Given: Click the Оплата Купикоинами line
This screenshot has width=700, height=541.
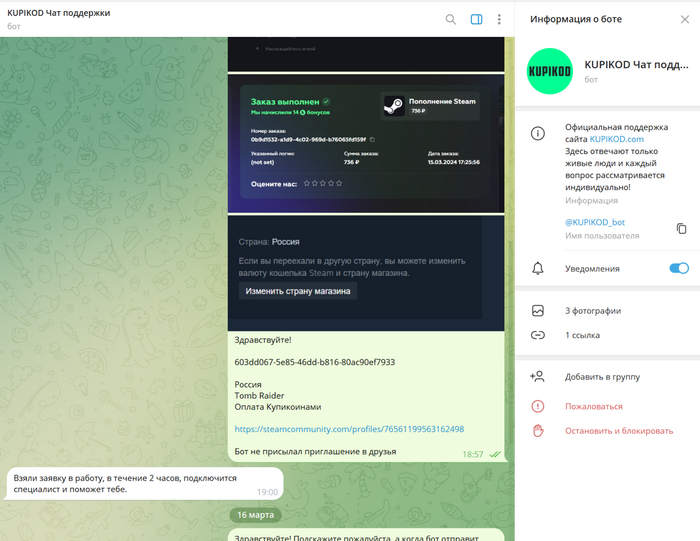Looking at the screenshot, I should [x=278, y=407].
